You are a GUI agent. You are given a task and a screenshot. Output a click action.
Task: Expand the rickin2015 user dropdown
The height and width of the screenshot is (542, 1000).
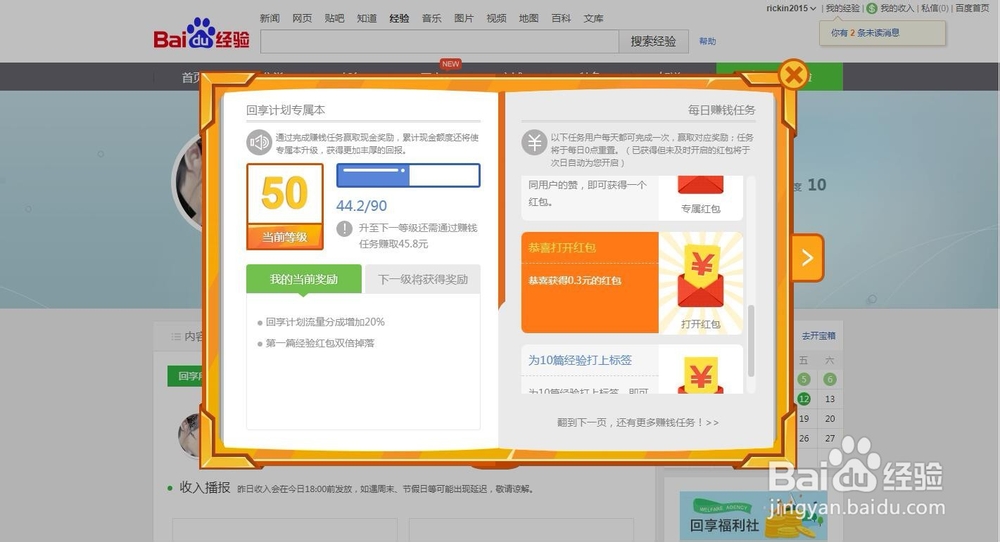coord(791,8)
